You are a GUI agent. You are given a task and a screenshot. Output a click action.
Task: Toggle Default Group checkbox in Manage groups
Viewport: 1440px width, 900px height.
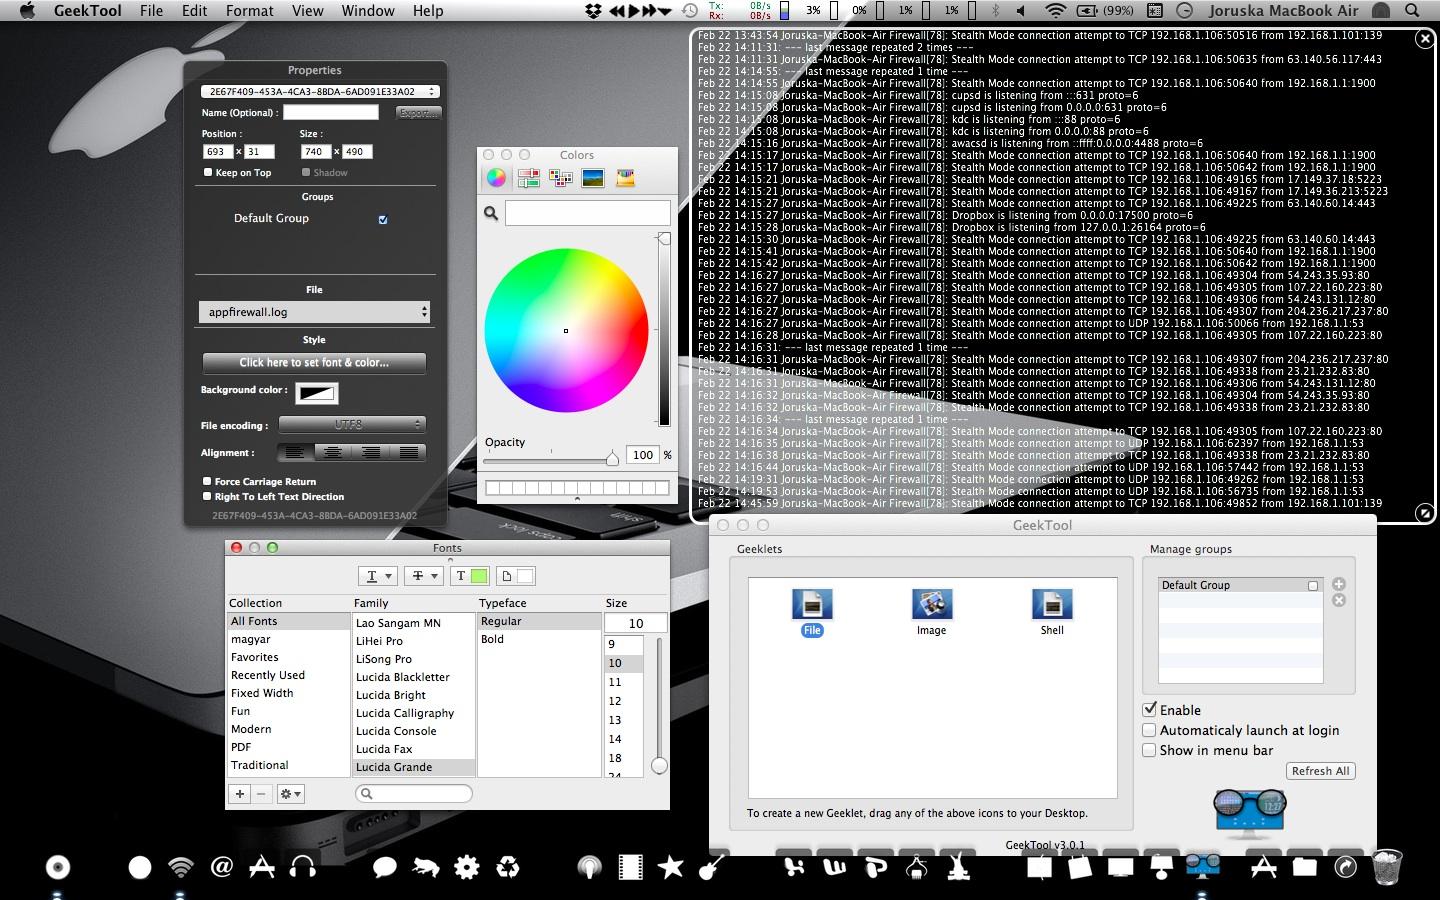(x=1313, y=586)
